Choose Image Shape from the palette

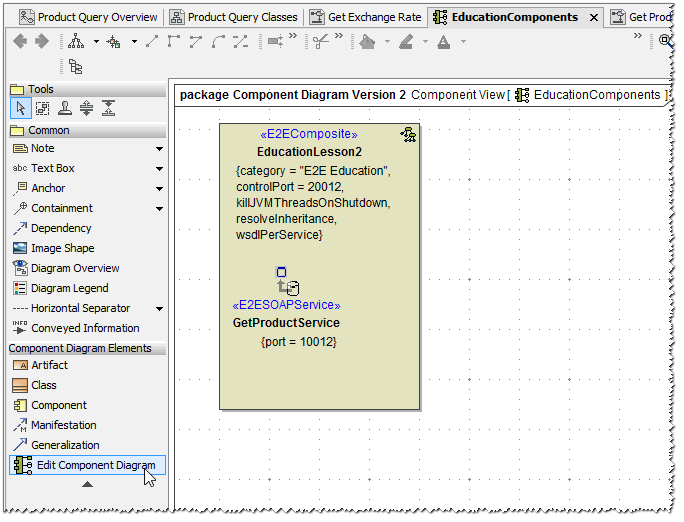tap(62, 248)
